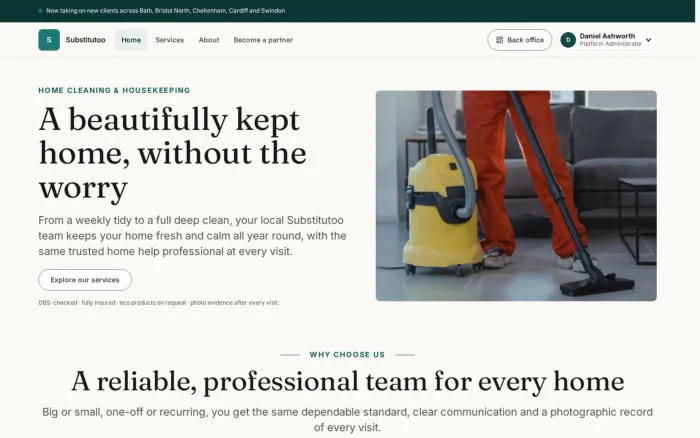Open the Daniel Ashworth profile menu
The image size is (700, 438).
(608, 40)
